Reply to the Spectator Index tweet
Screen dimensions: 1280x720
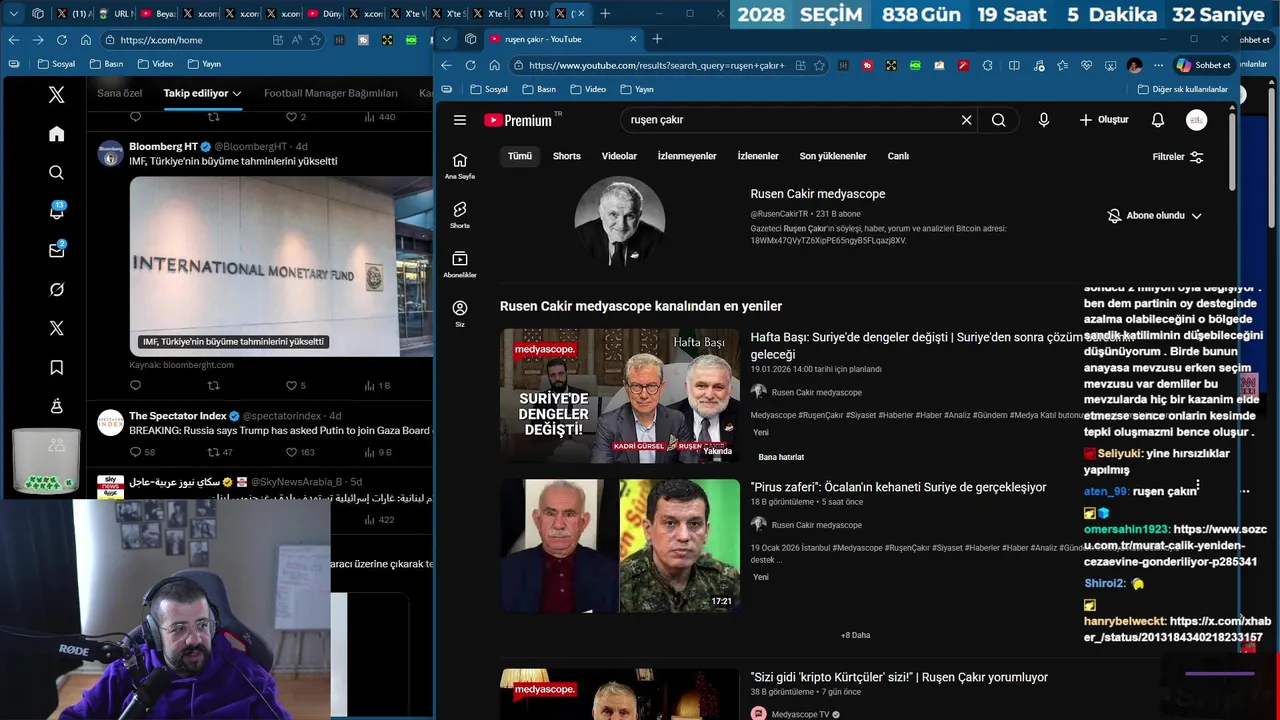tap(136, 452)
